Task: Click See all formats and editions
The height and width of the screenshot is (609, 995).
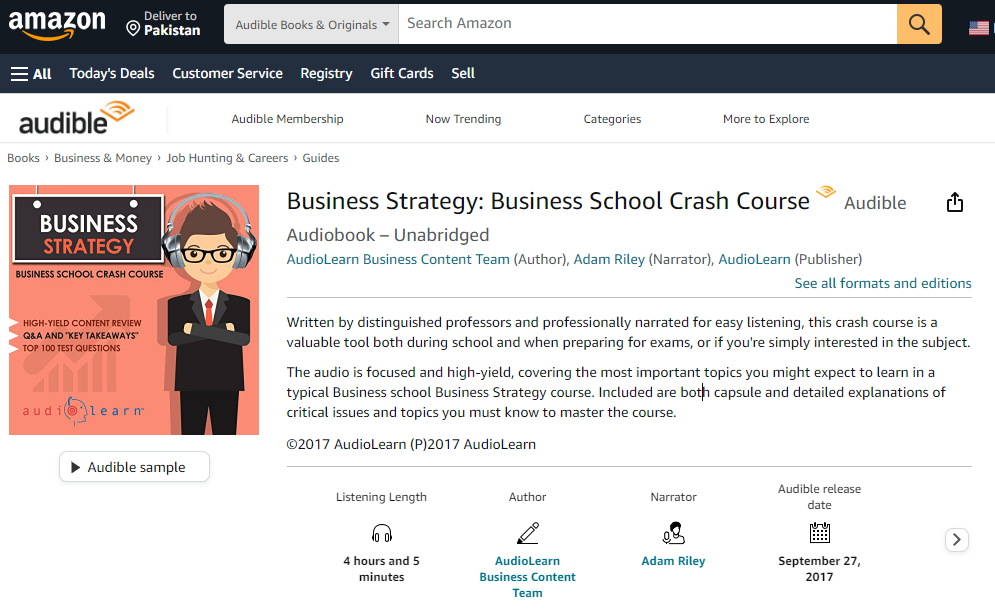Action: pos(883,284)
